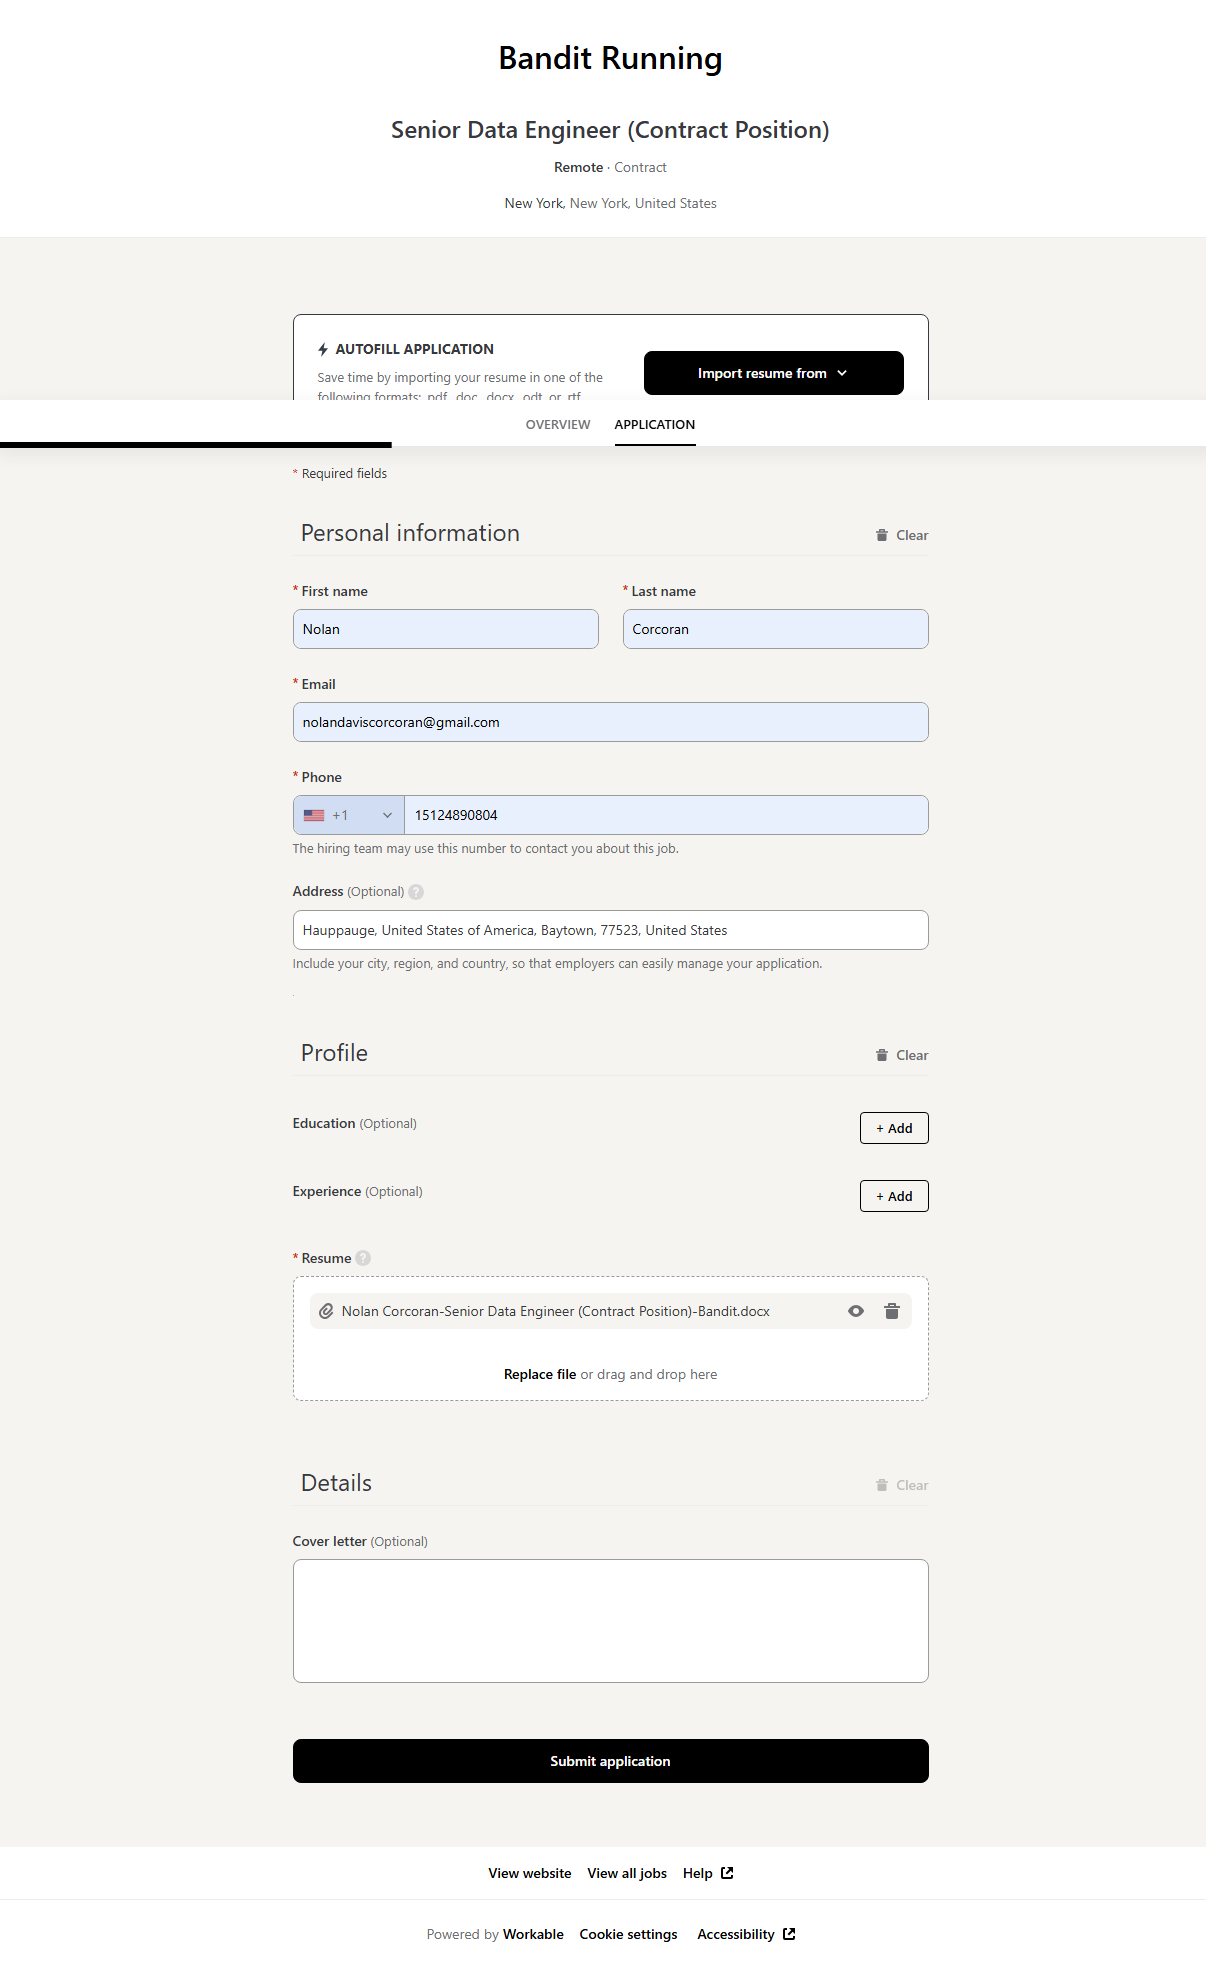Open the phone country code dropdown

(x=348, y=815)
